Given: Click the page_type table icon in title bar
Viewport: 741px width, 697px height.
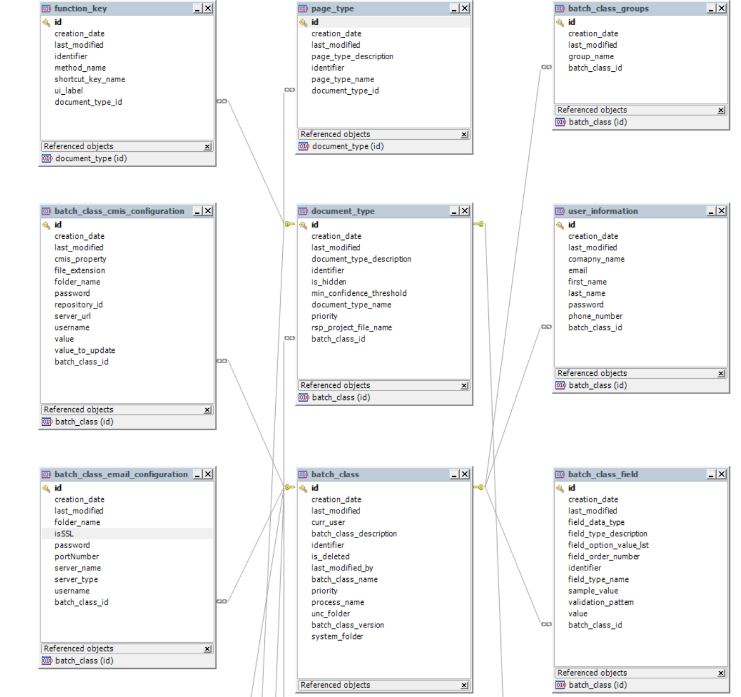Looking at the screenshot, I should [303, 9].
